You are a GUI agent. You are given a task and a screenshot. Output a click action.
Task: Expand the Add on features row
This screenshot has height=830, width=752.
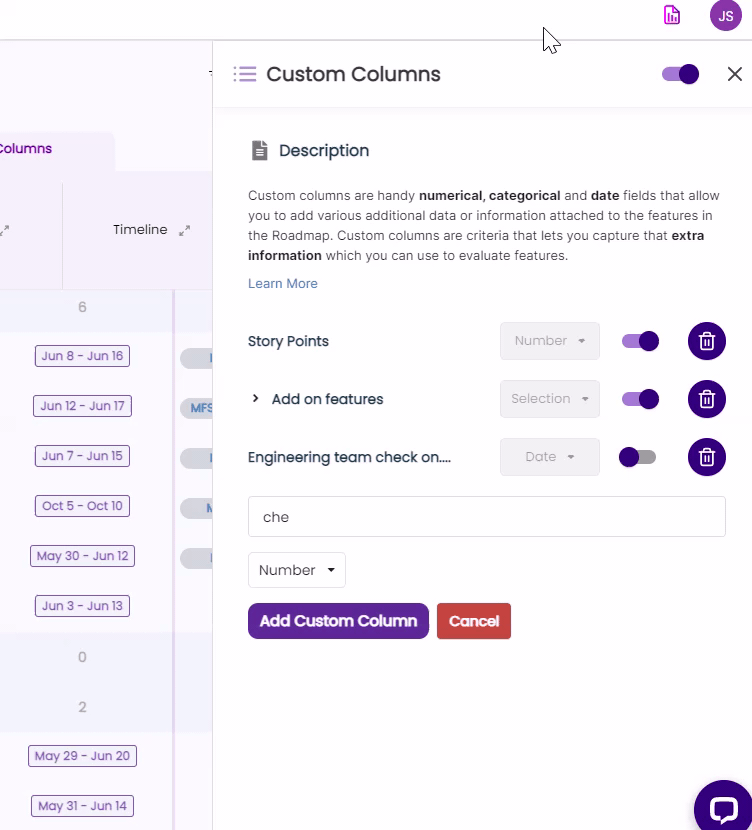(256, 399)
